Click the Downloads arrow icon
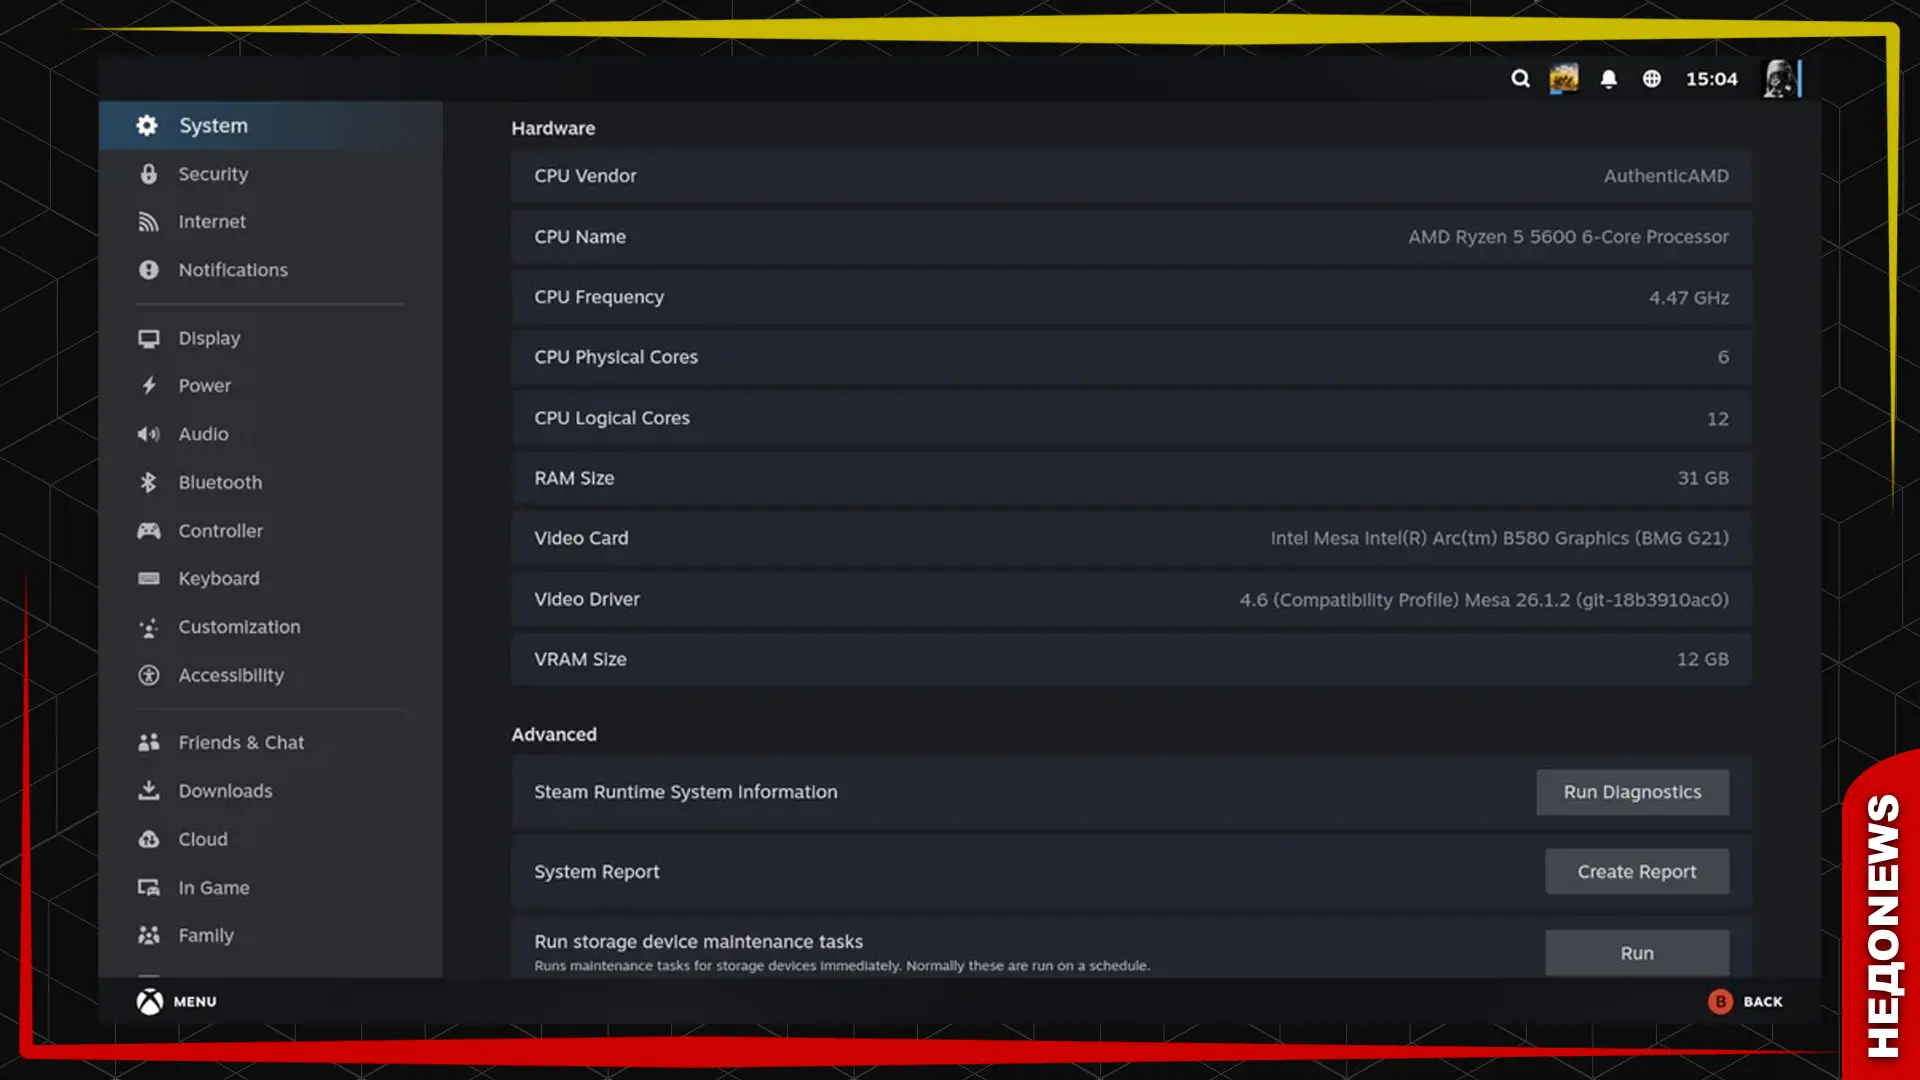This screenshot has height=1080, width=1920. click(148, 791)
